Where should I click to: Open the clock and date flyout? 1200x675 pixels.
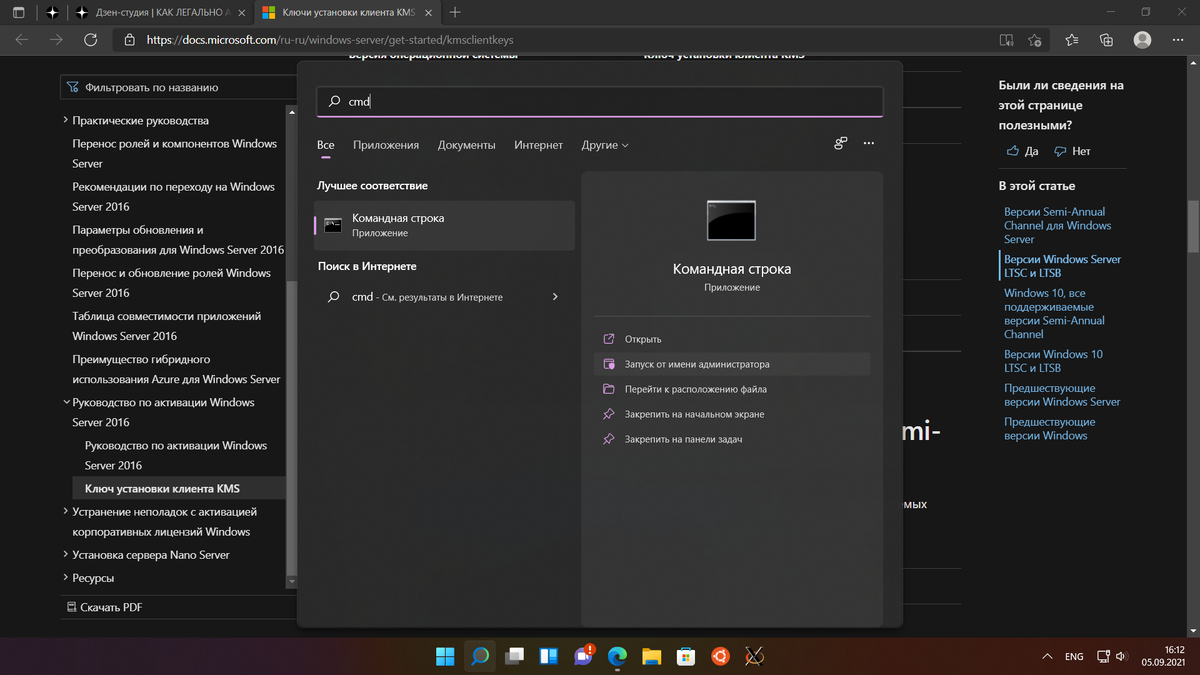1163,656
